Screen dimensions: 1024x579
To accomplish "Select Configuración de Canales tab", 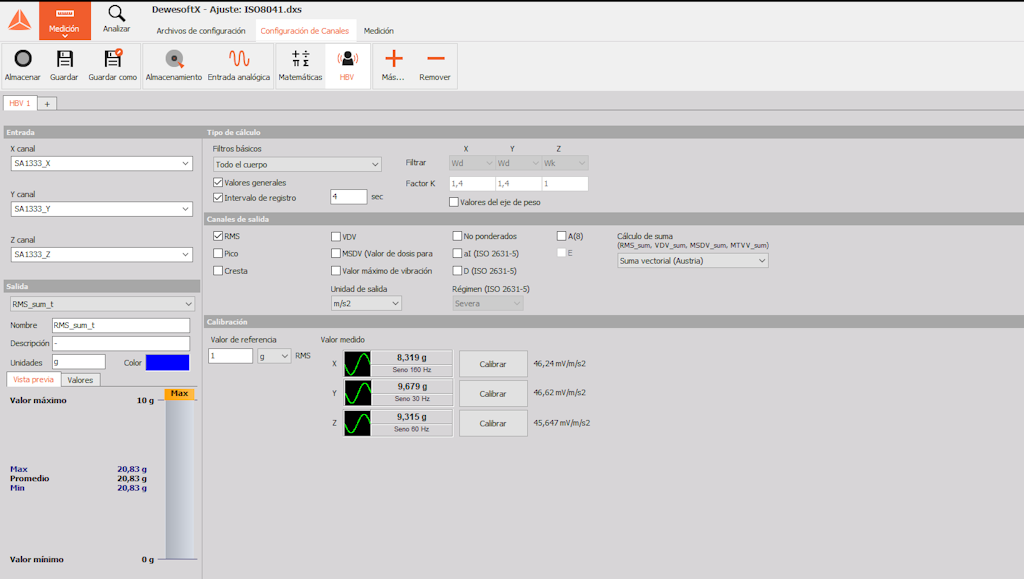I will 305,31.
